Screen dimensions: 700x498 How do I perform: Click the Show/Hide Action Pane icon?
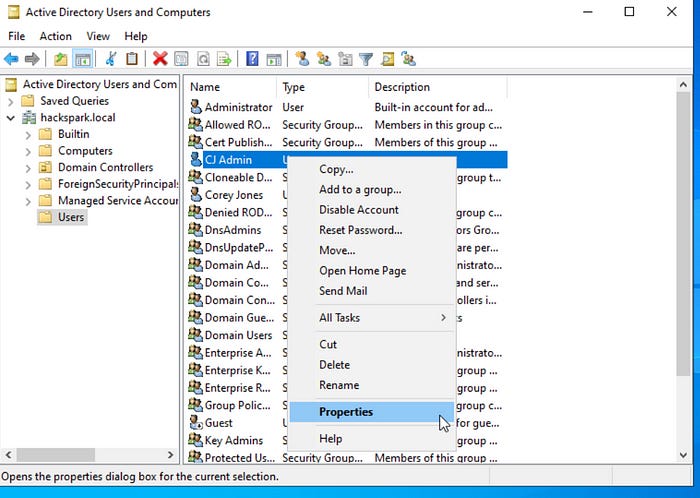click(x=274, y=59)
